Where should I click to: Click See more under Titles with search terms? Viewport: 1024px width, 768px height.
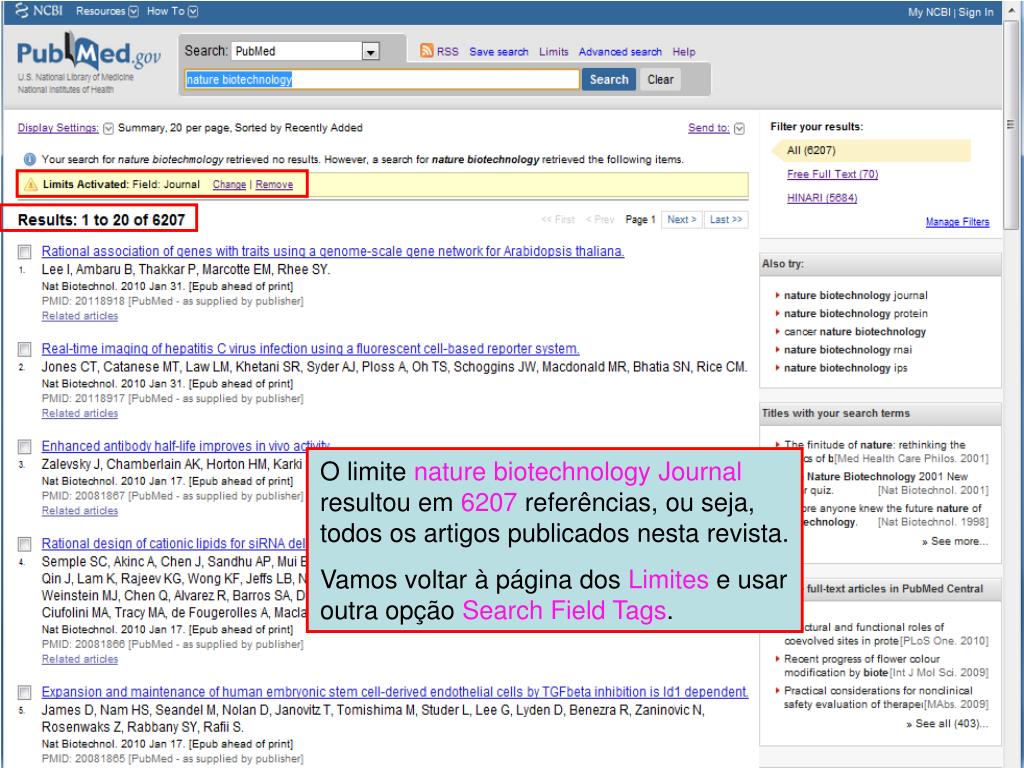coord(955,541)
